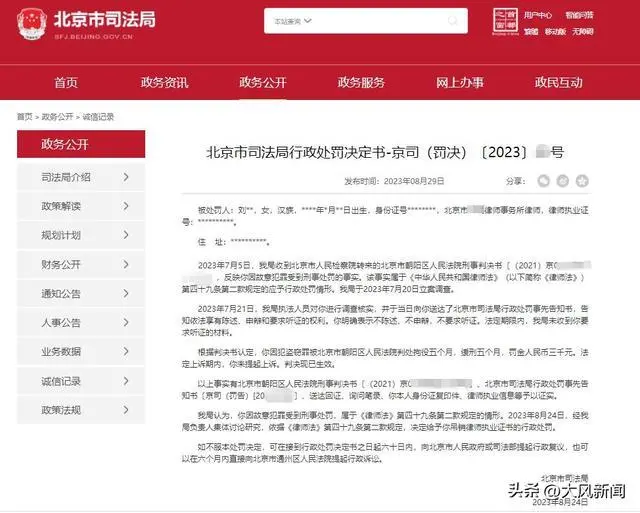Click 诚信记录 in the breadcrumb
640x513 pixels.
click(x=98, y=117)
